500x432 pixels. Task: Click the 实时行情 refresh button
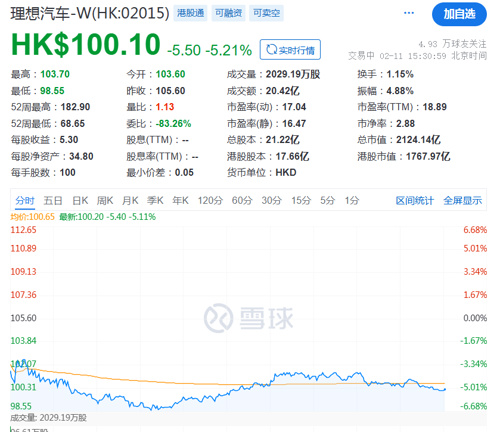pos(290,50)
